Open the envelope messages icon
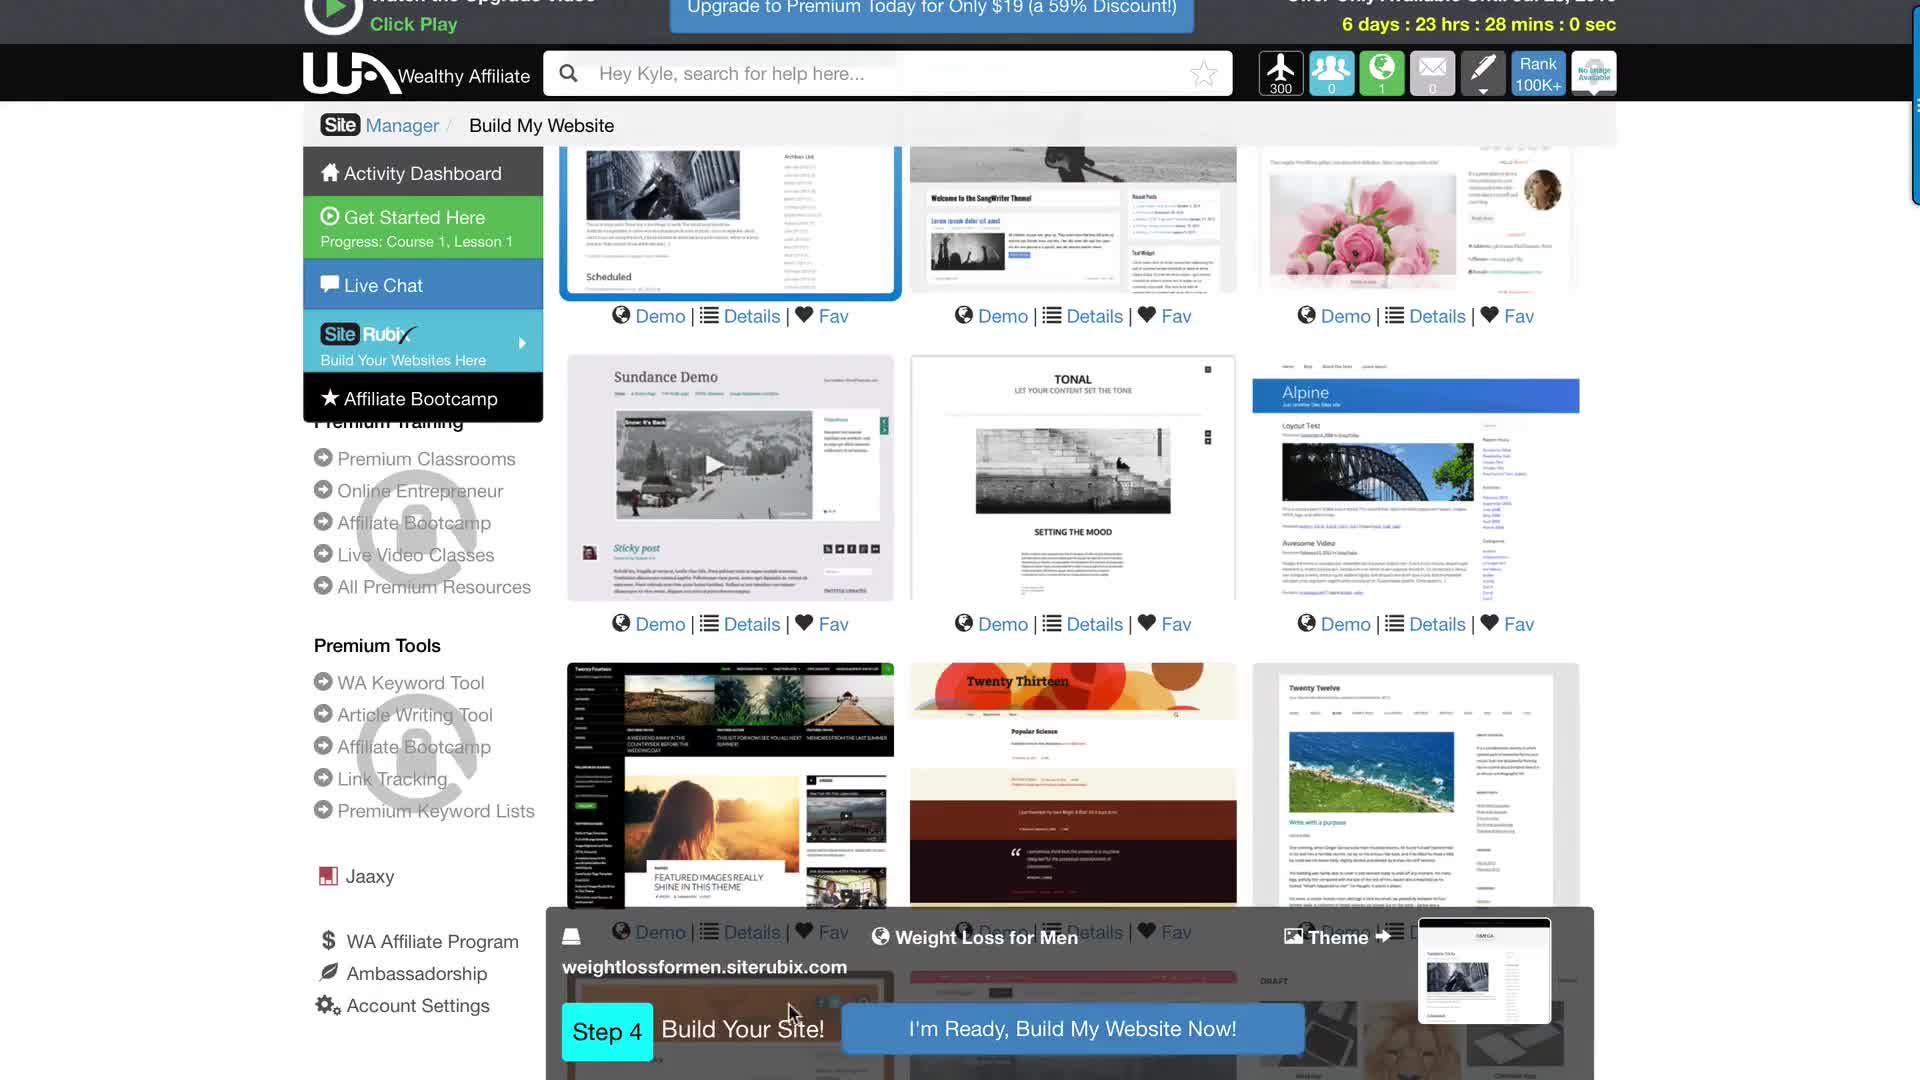 pyautogui.click(x=1432, y=73)
